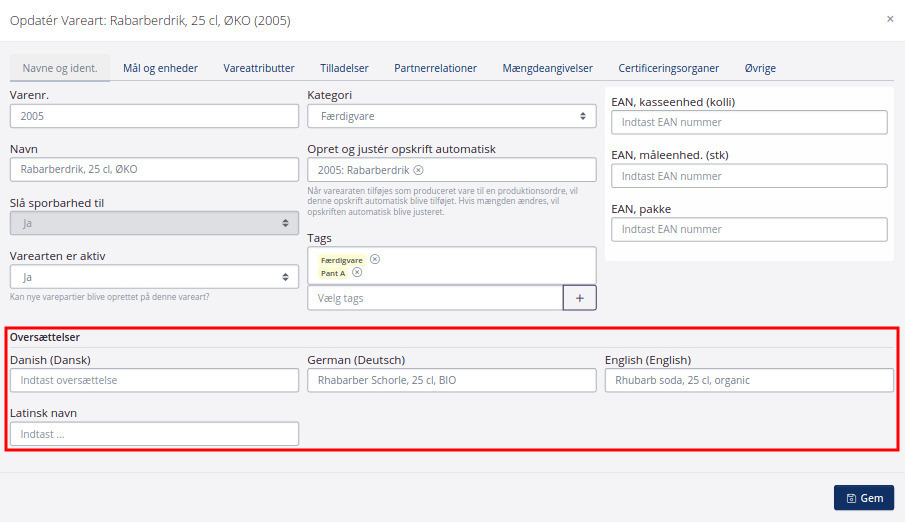Expand the Varearten er aktiv dropdown
The width and height of the screenshot is (905, 522).
pyautogui.click(x=154, y=277)
